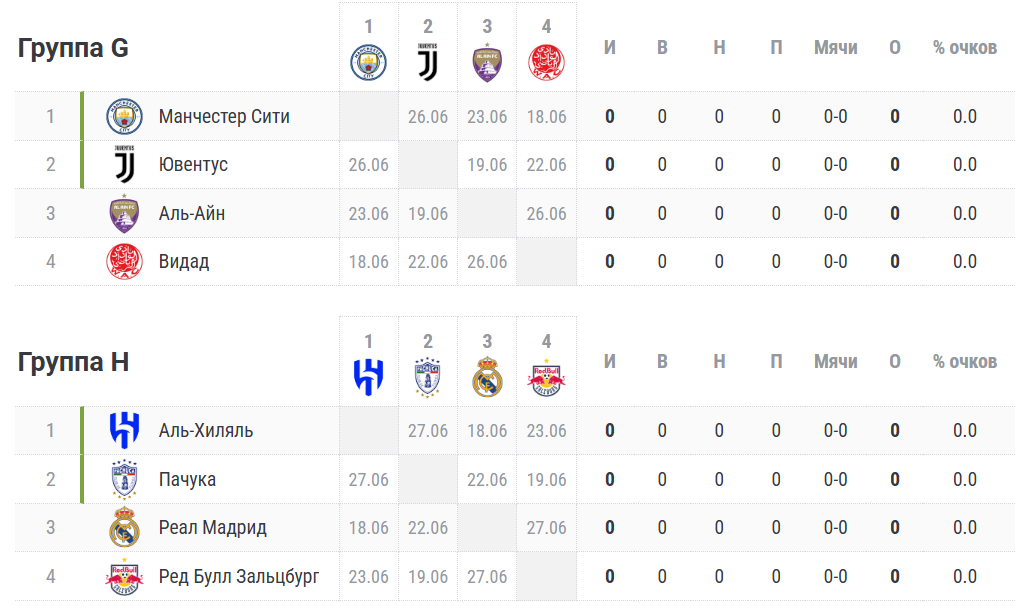The image size is (1028, 609).
Task: Click Al-Hilal logo in Group H header
Action: pos(368,377)
